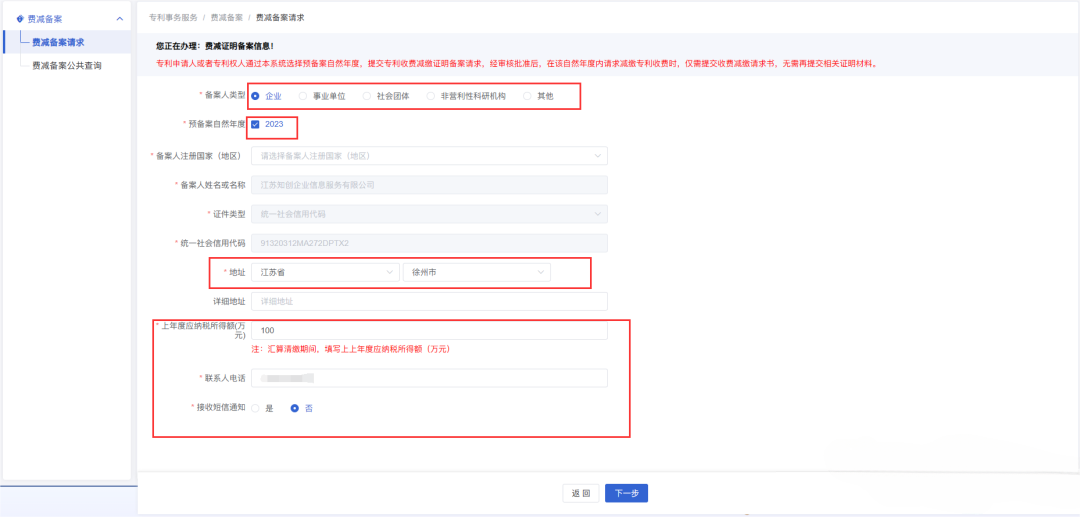Screen dimensions: 1080x517
Task: Click the 费减备案 breadcrumb item
Action: (226, 18)
